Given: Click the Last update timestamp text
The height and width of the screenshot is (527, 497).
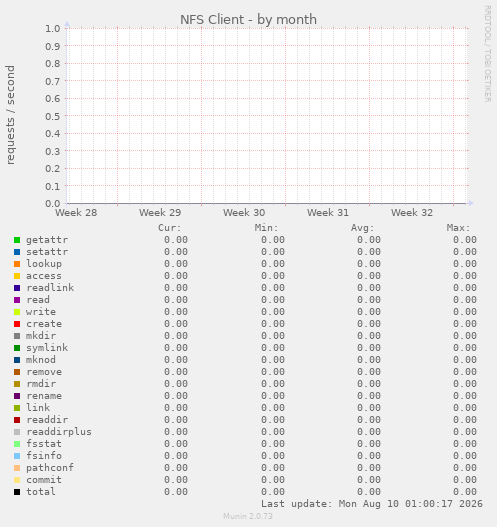Looking at the screenshot, I should pyautogui.click(x=372, y=504).
